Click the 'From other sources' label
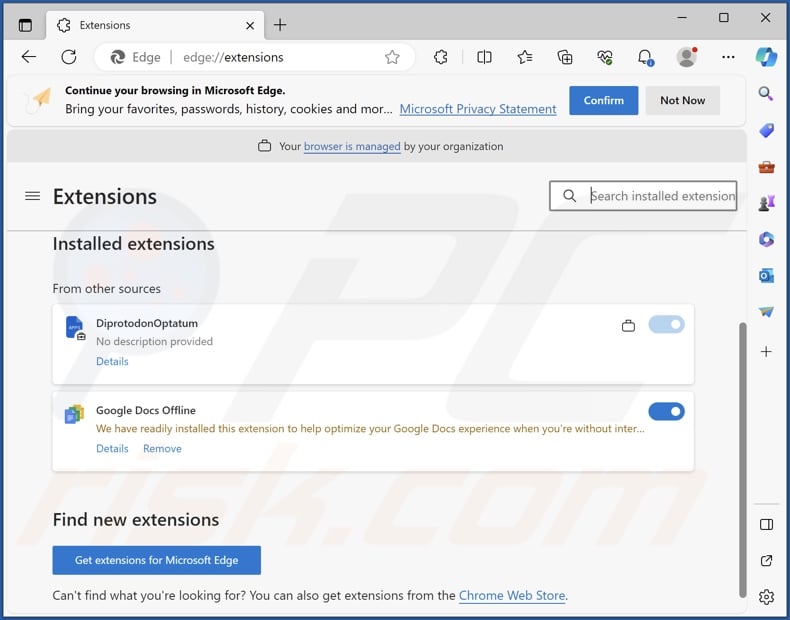 [106, 289]
